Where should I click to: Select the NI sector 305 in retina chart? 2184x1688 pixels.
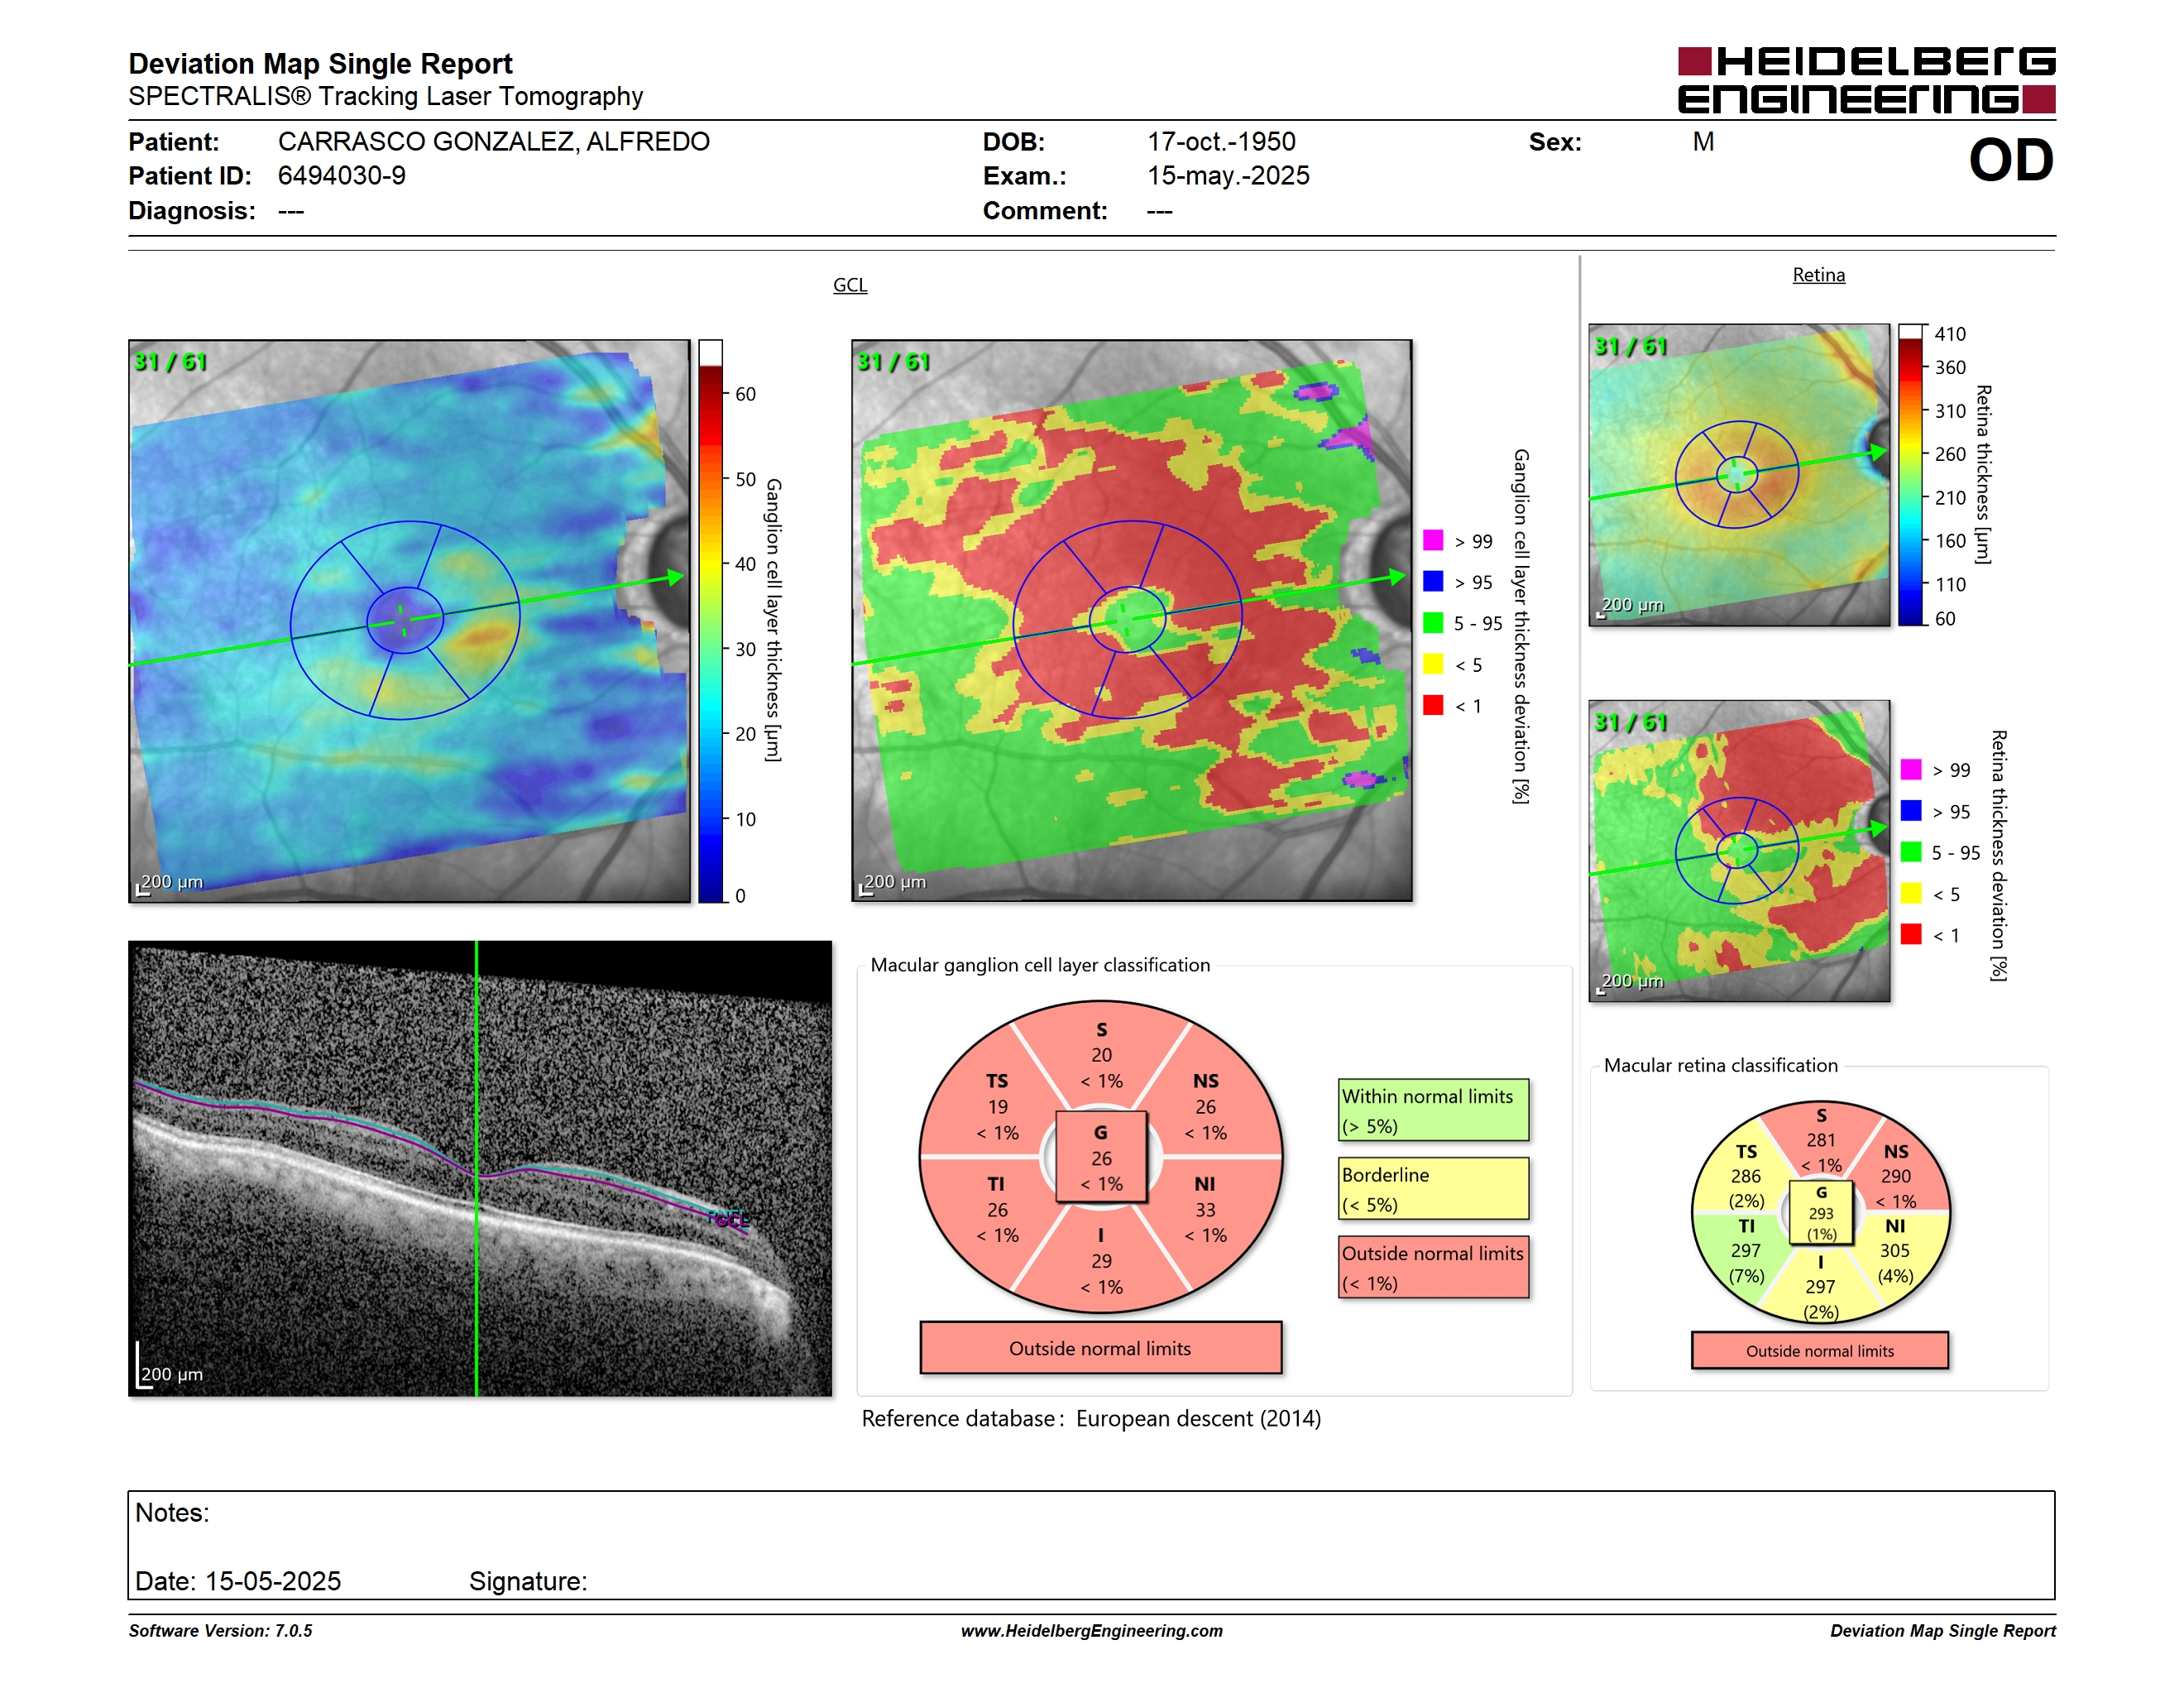pyautogui.click(x=1895, y=1250)
